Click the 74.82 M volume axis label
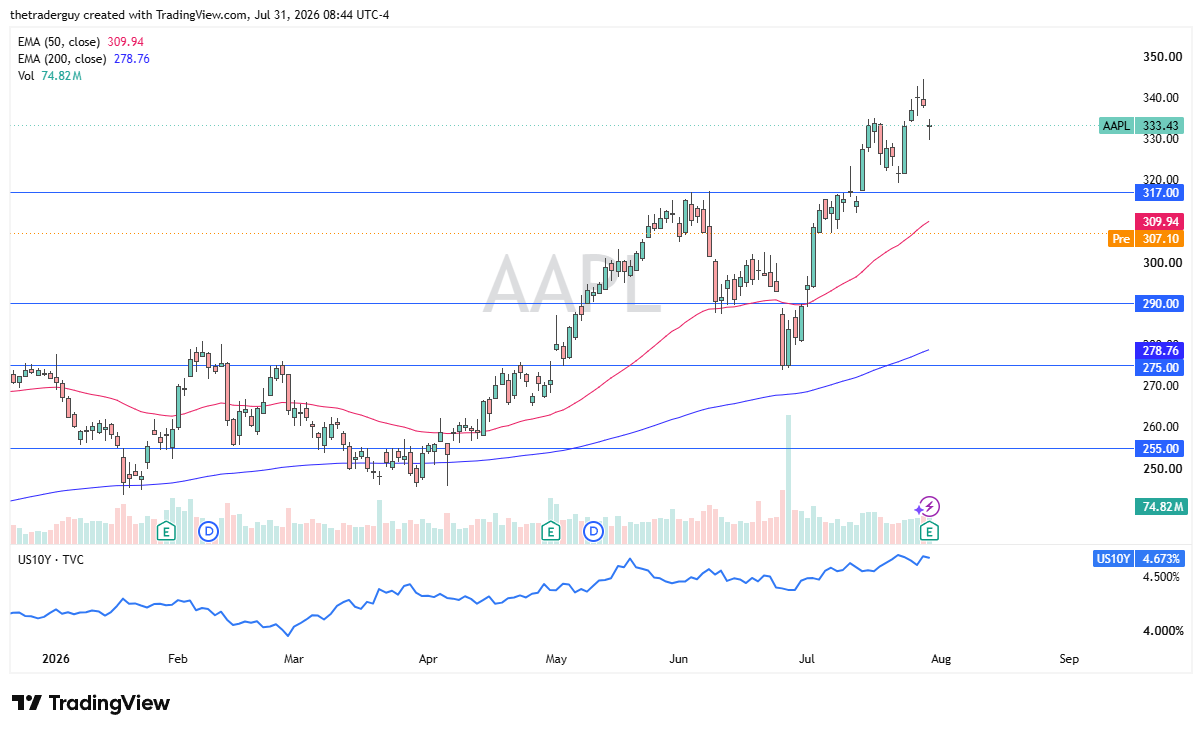The width and height of the screenshot is (1202, 733). click(x=1161, y=507)
